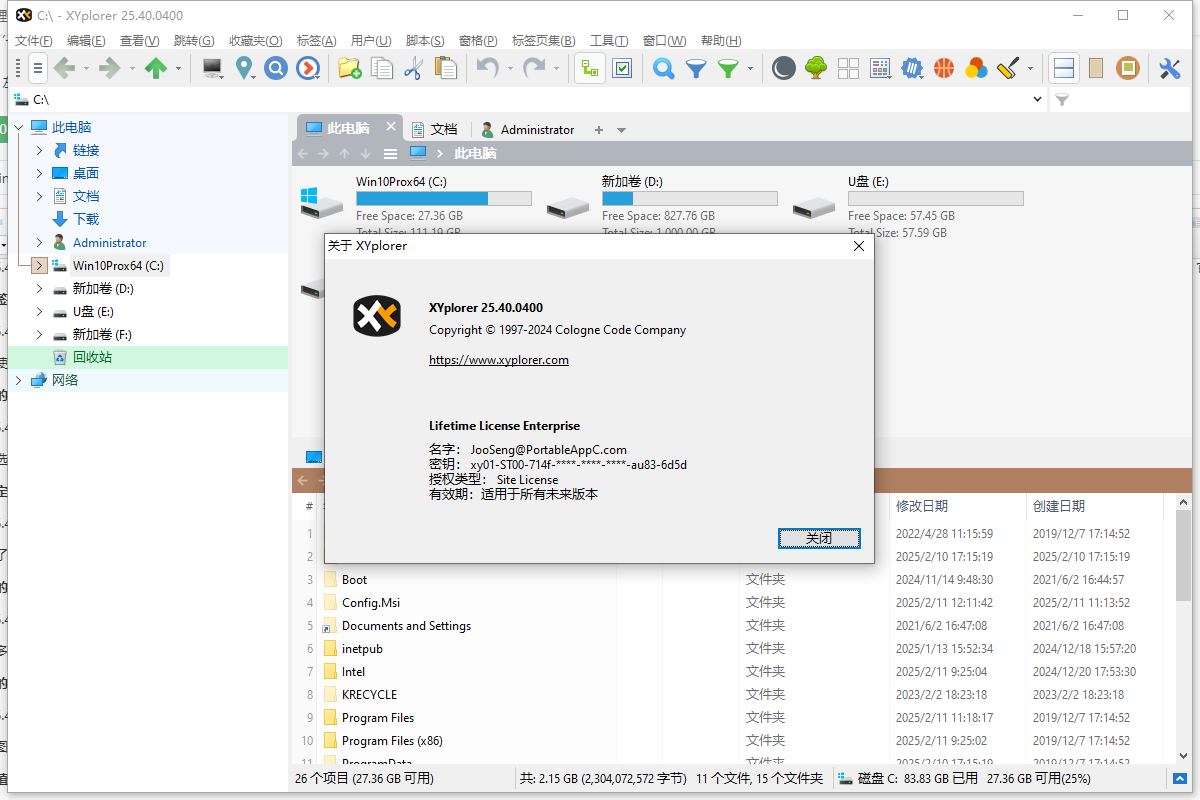Click the Undo toolbar icon
This screenshot has width=1200, height=800.
coord(487,68)
